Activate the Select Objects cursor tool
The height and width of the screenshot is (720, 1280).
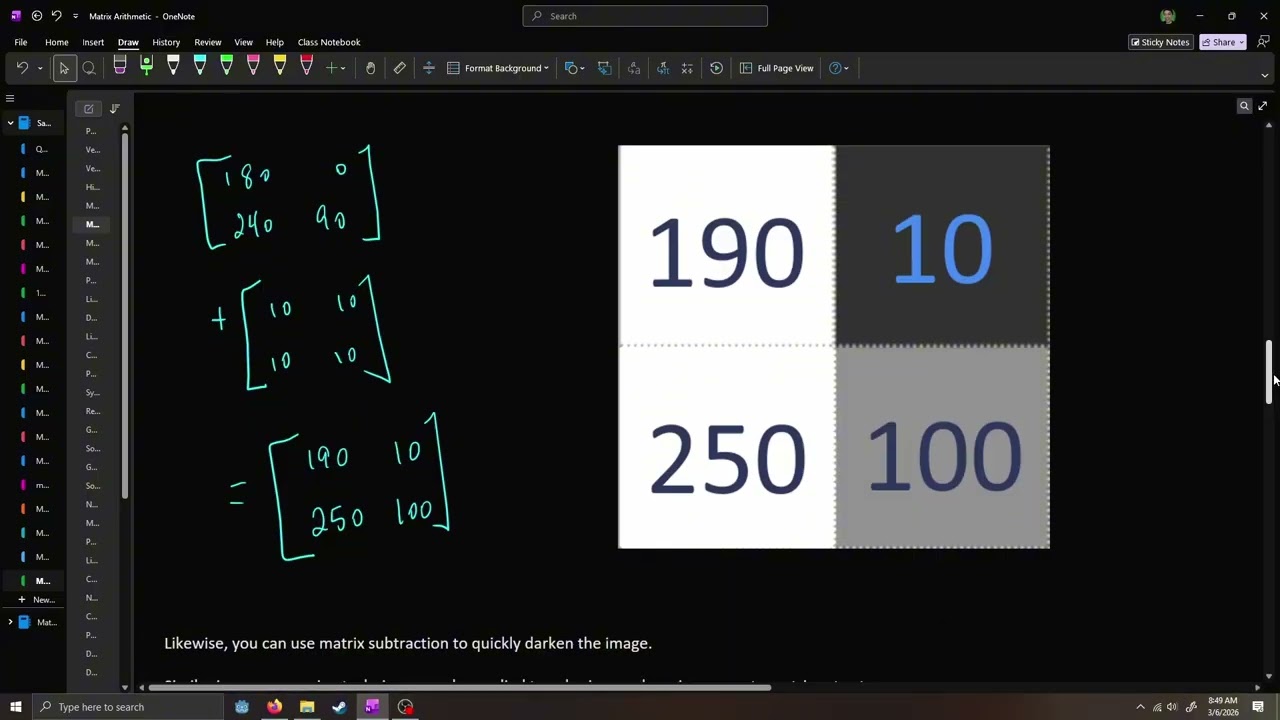64,68
